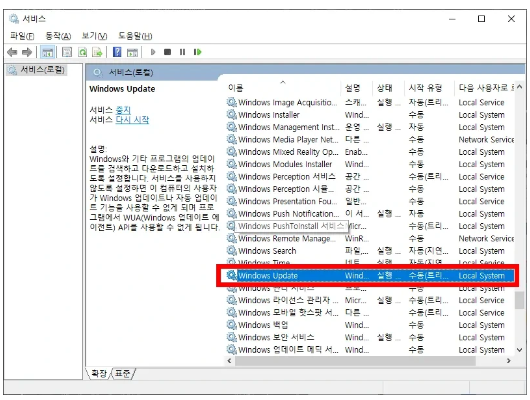Click the highlighted Windows Update name

pos(268,276)
